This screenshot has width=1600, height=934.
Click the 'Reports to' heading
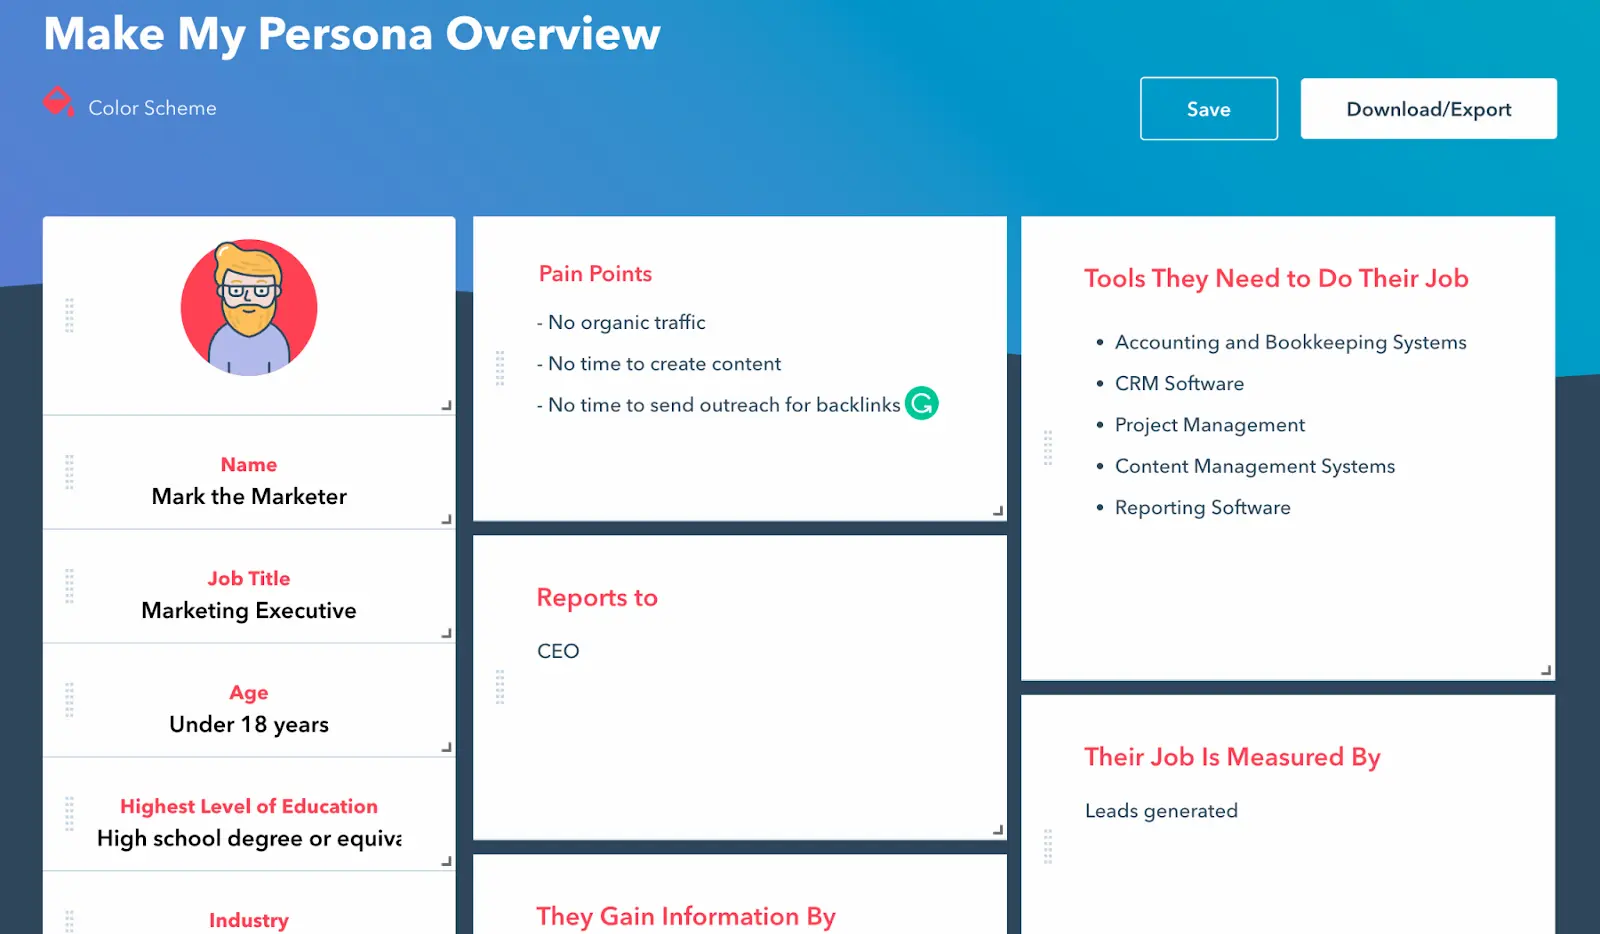tap(597, 598)
